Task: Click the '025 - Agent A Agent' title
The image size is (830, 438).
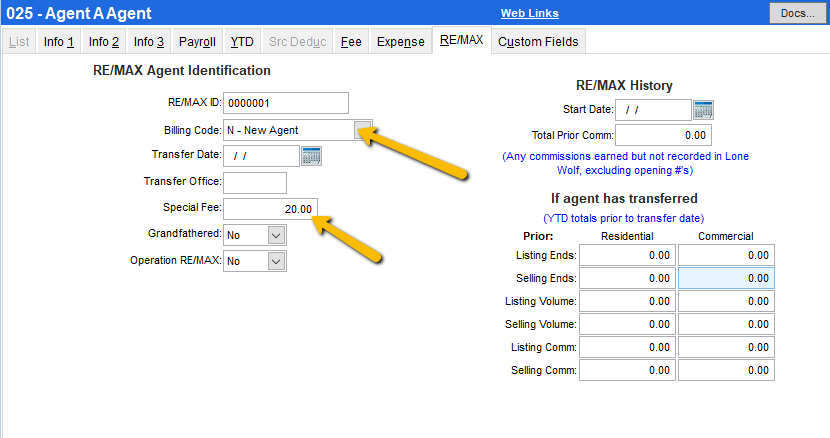Action: tap(79, 13)
